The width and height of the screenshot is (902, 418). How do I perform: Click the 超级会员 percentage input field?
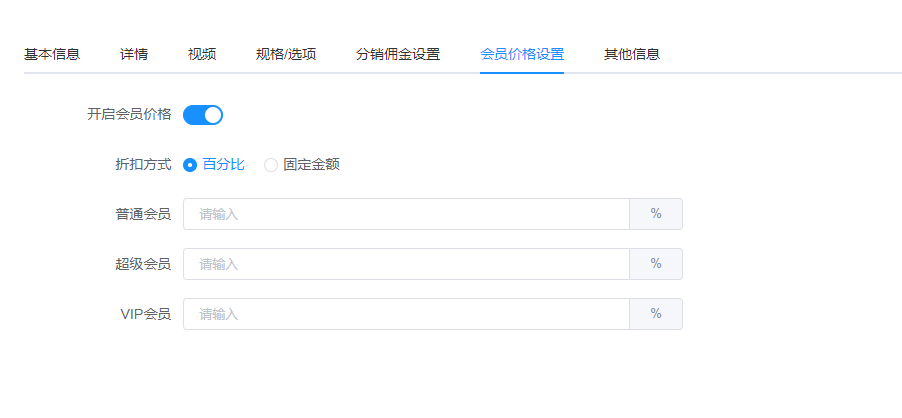click(x=406, y=264)
